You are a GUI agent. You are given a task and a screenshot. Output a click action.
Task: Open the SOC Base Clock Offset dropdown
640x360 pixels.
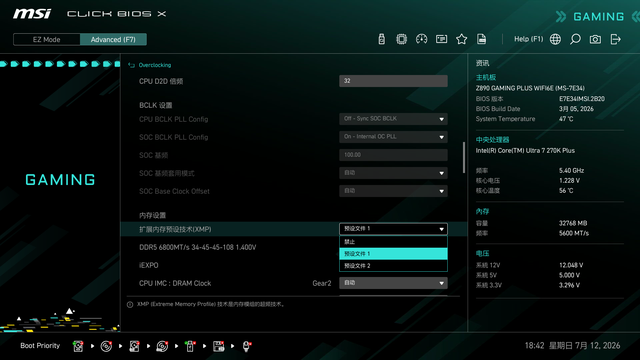pos(393,191)
